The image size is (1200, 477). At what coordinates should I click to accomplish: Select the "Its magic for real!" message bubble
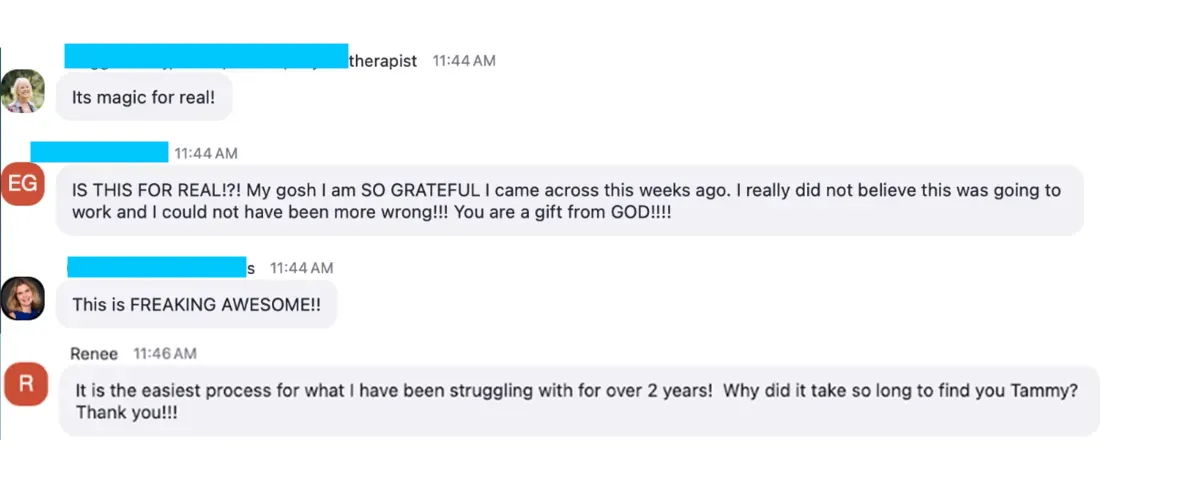pyautogui.click(x=144, y=99)
